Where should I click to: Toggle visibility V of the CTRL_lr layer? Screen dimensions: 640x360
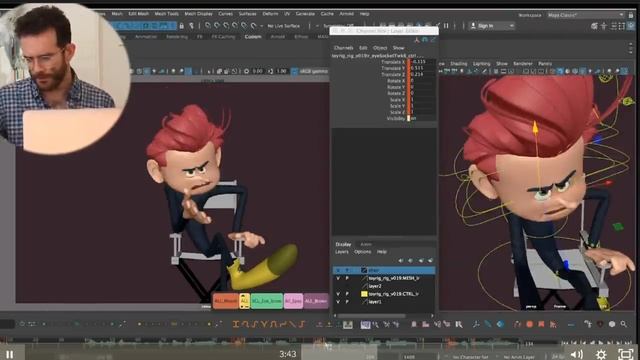click(x=338, y=293)
